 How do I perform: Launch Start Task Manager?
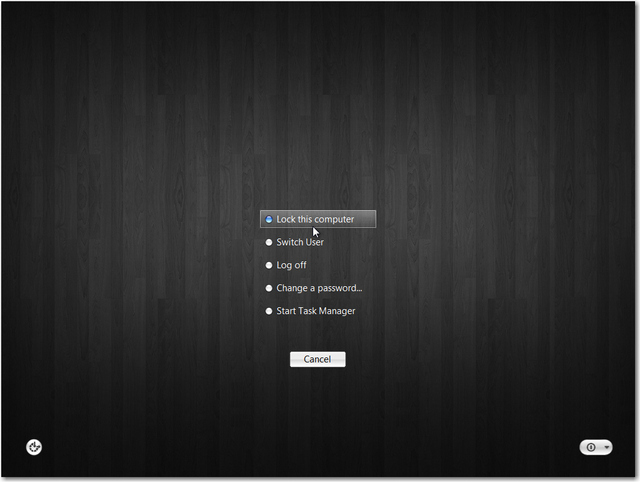point(316,311)
